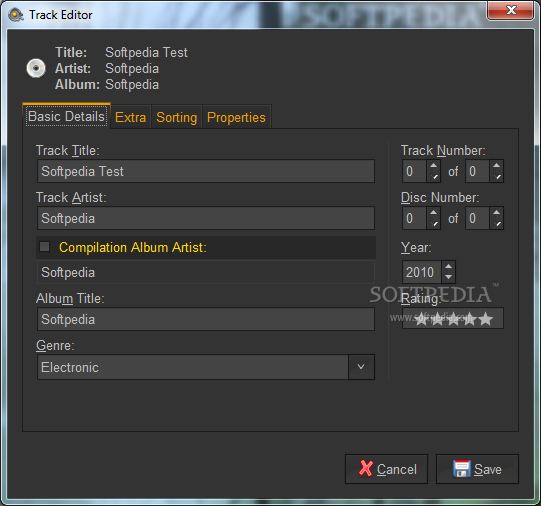Click the Compilation Album Artist text field
This screenshot has width=541, height=506.
tap(206, 272)
